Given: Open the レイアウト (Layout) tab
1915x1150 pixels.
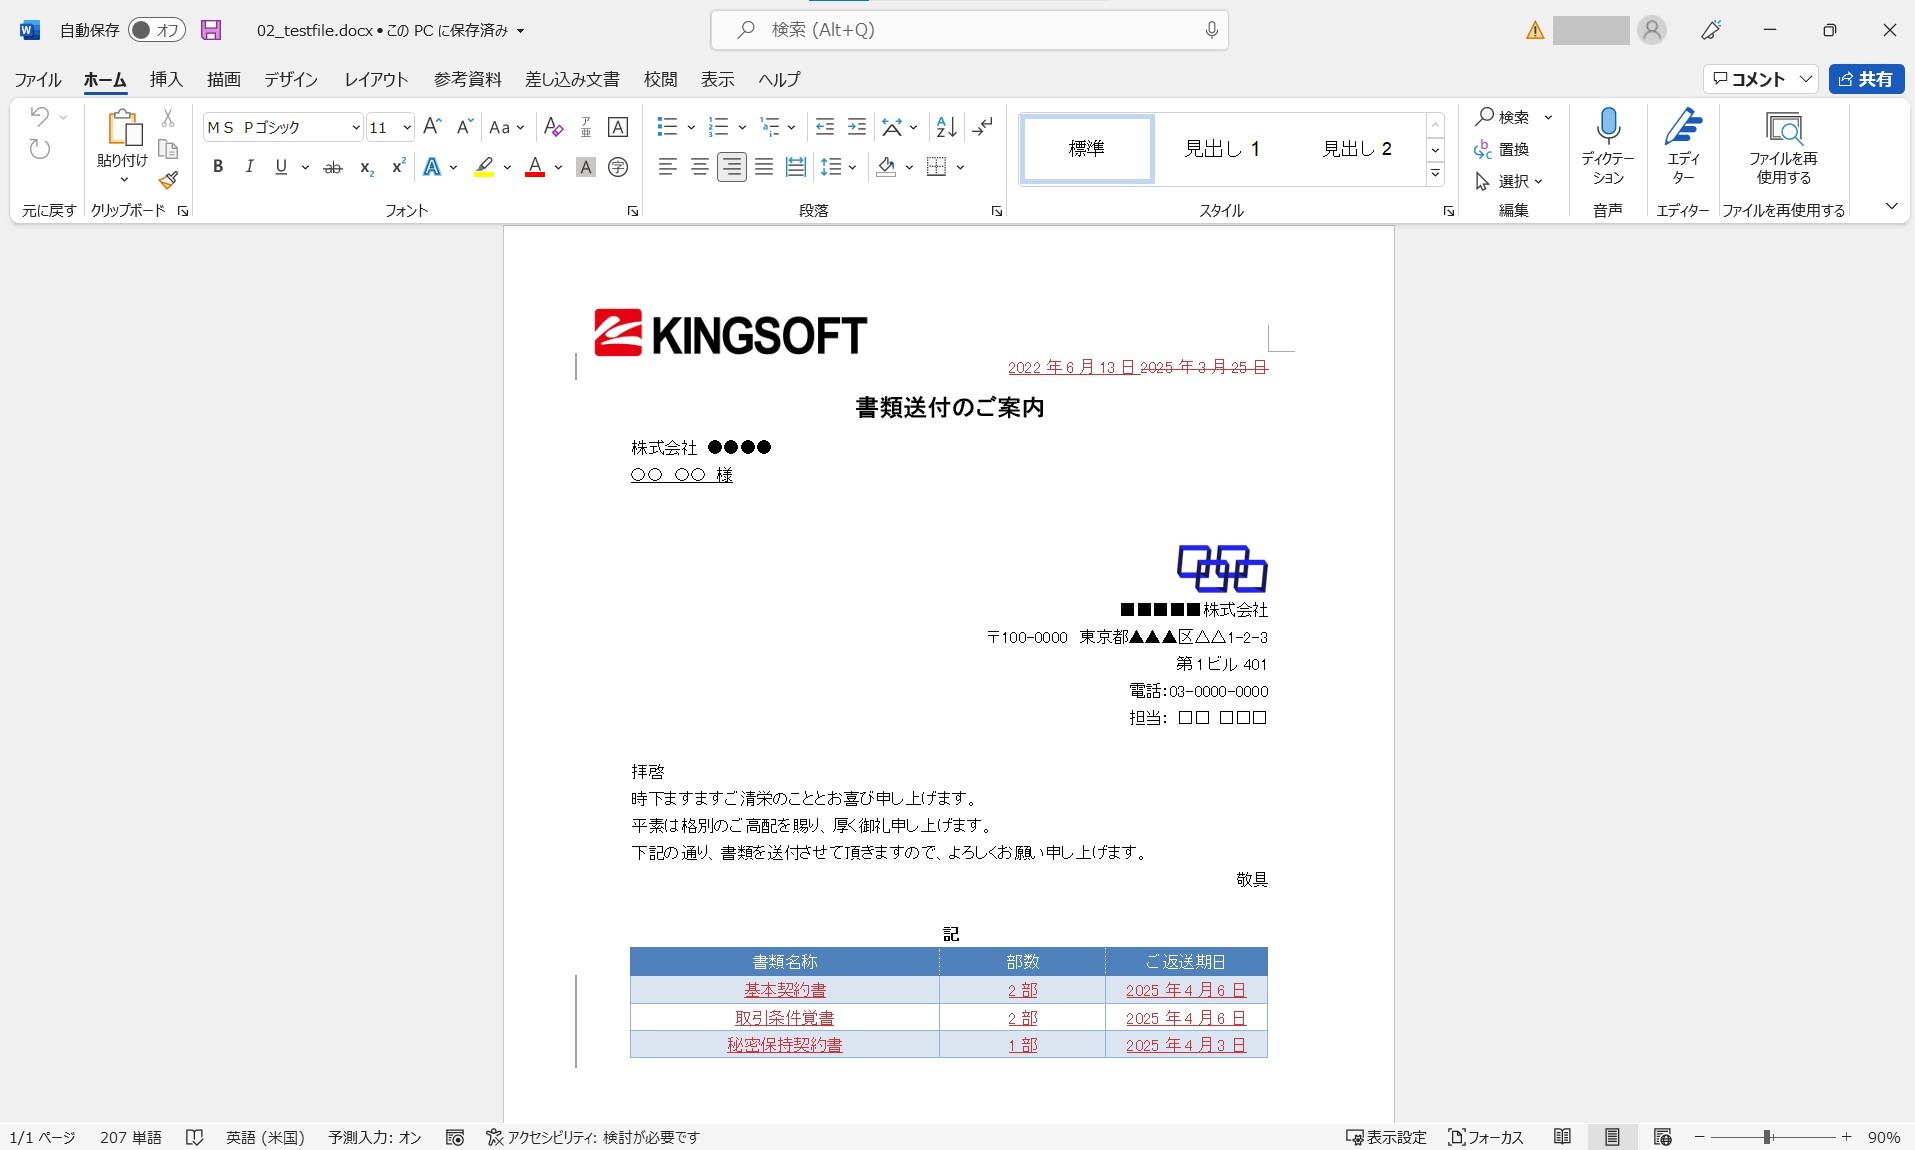Looking at the screenshot, I should point(376,79).
